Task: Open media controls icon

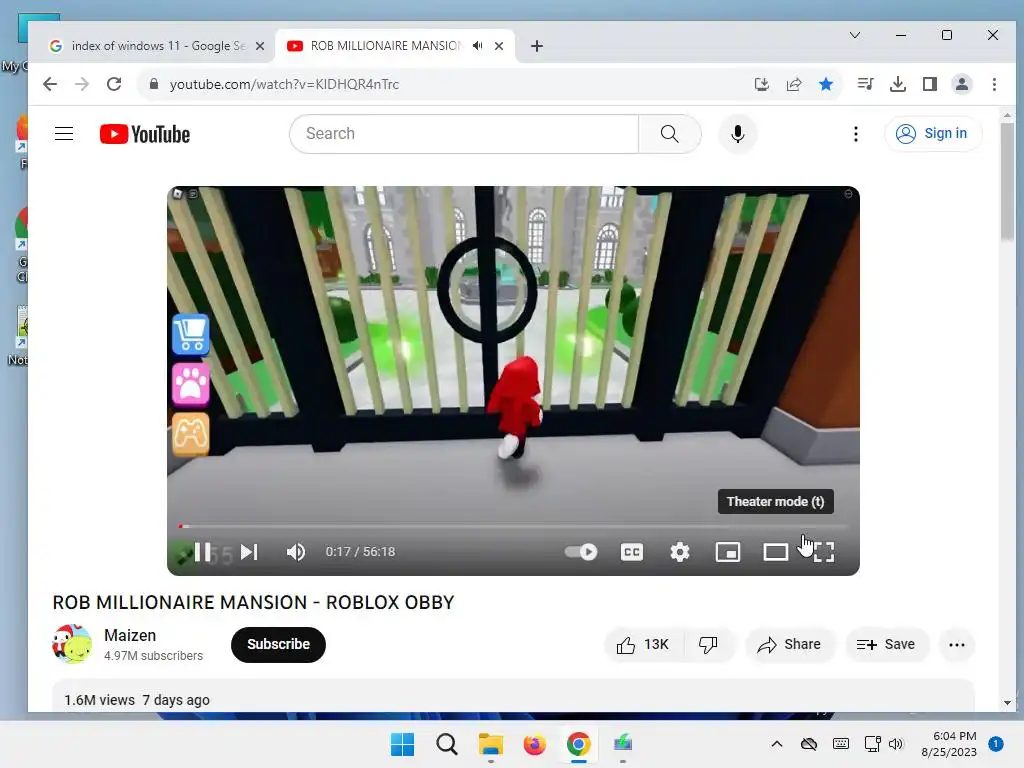Action: pyautogui.click(x=865, y=84)
